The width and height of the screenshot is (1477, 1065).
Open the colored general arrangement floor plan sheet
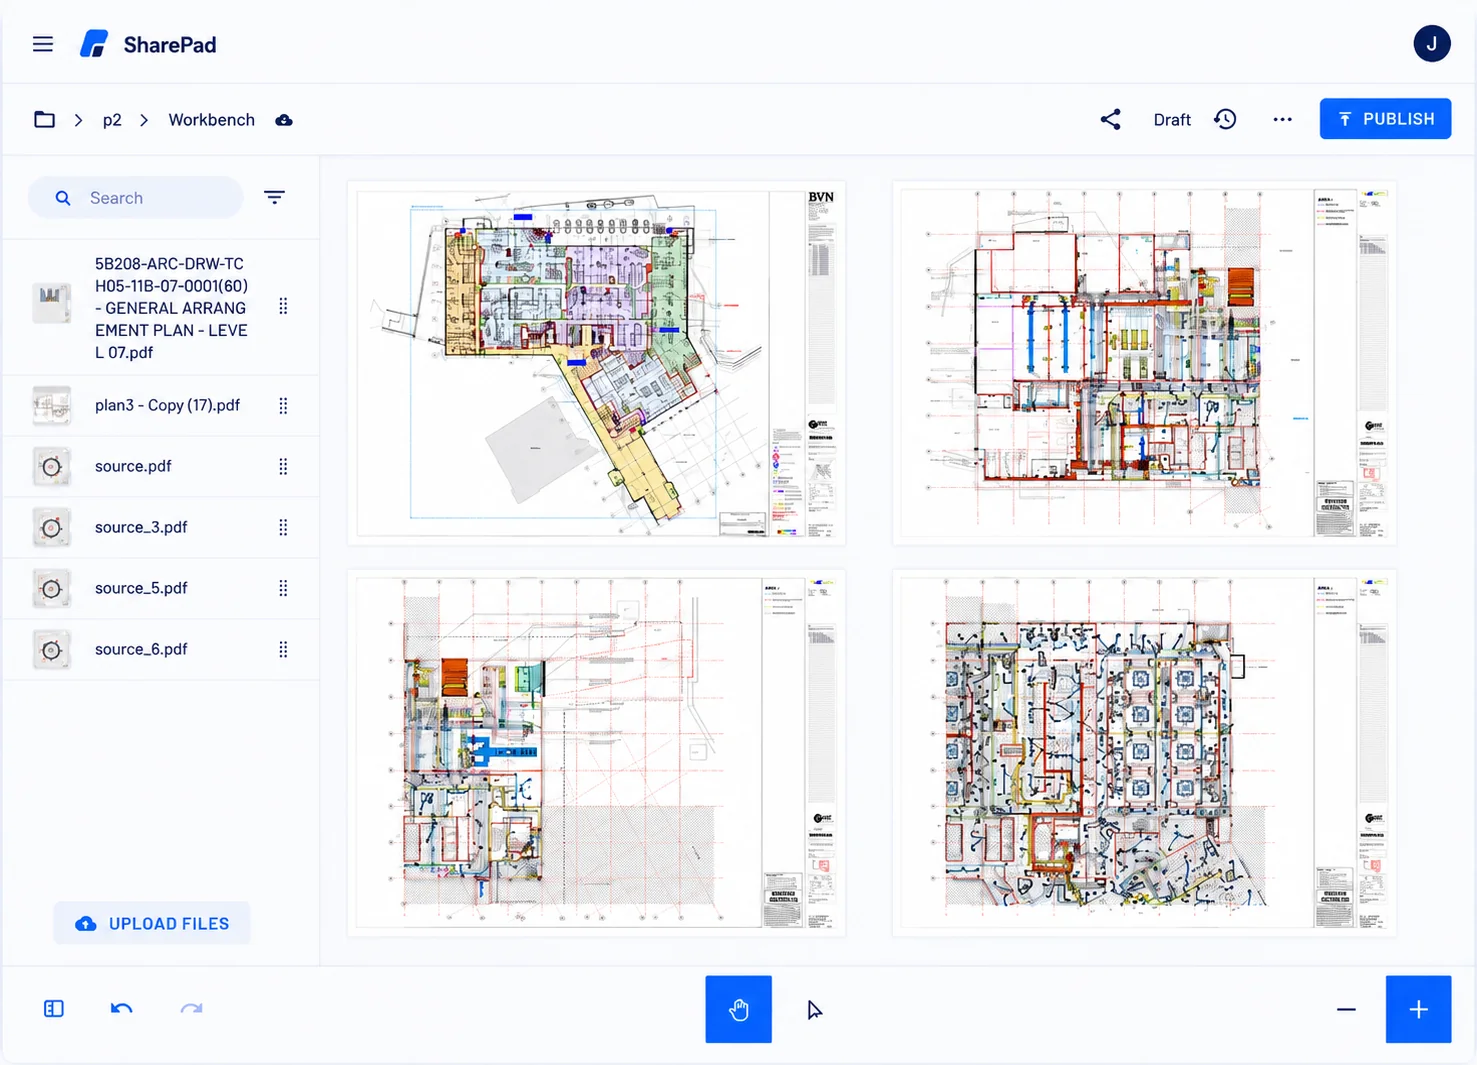597,363
